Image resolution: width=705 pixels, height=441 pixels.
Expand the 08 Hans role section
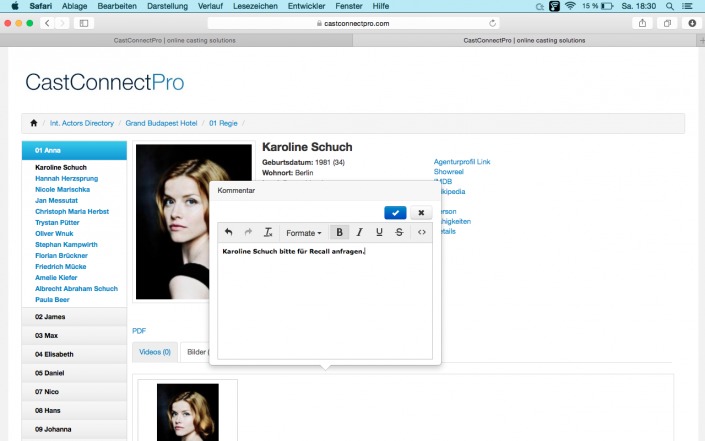click(x=74, y=411)
